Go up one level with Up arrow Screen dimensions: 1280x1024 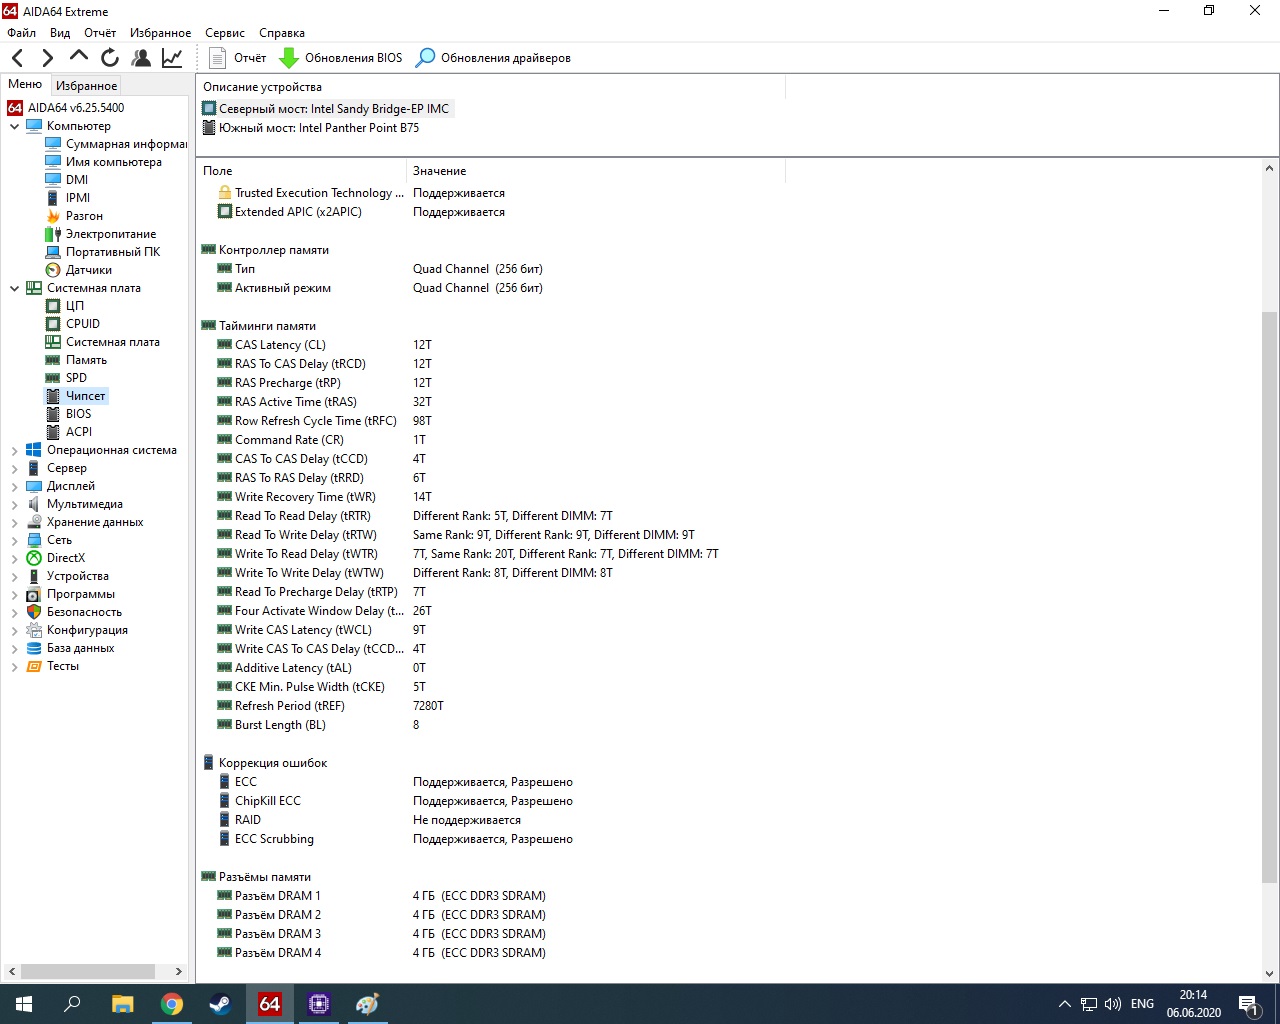(79, 57)
